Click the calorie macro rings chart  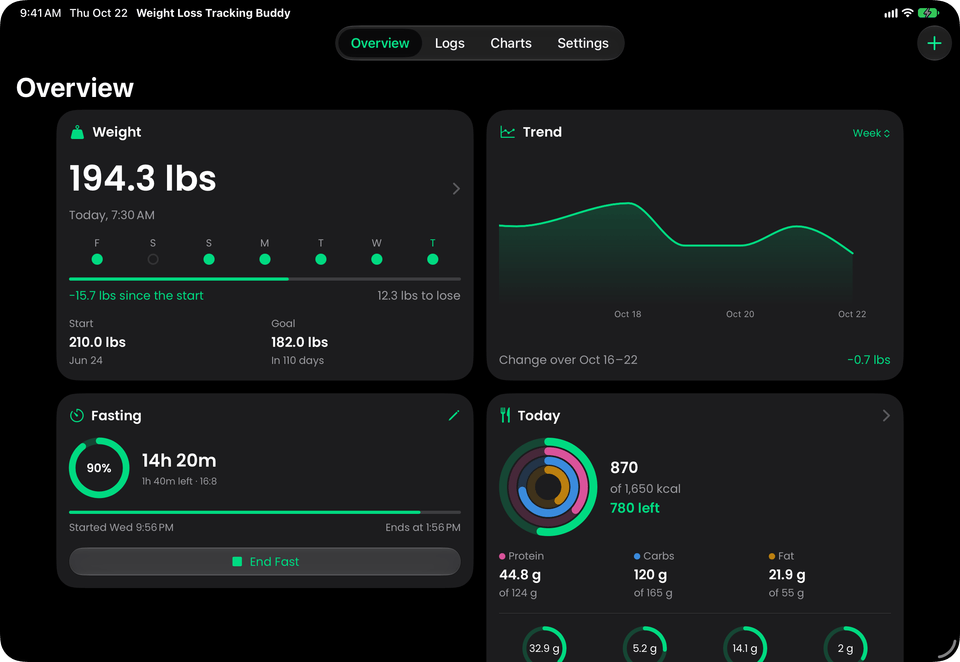click(548, 487)
